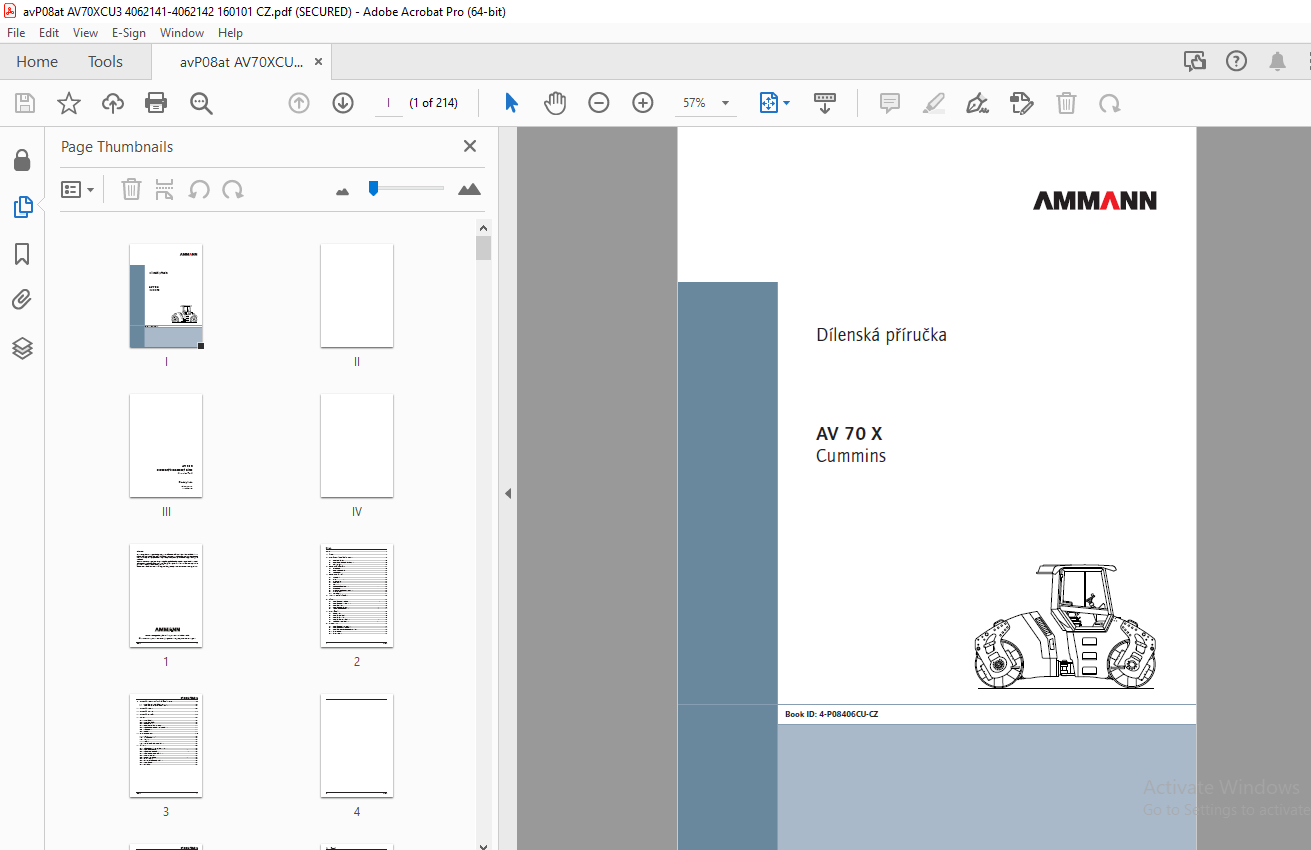The width and height of the screenshot is (1311, 850).
Task: Select the page I cover thumbnail
Action: click(166, 296)
